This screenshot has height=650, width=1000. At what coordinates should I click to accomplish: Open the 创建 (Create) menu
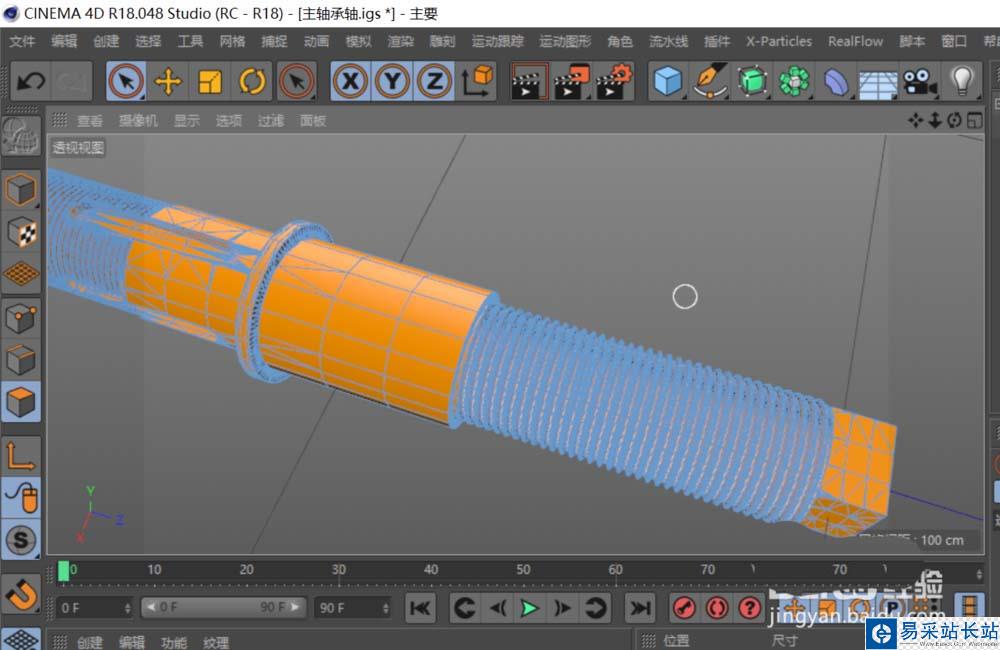click(x=107, y=41)
